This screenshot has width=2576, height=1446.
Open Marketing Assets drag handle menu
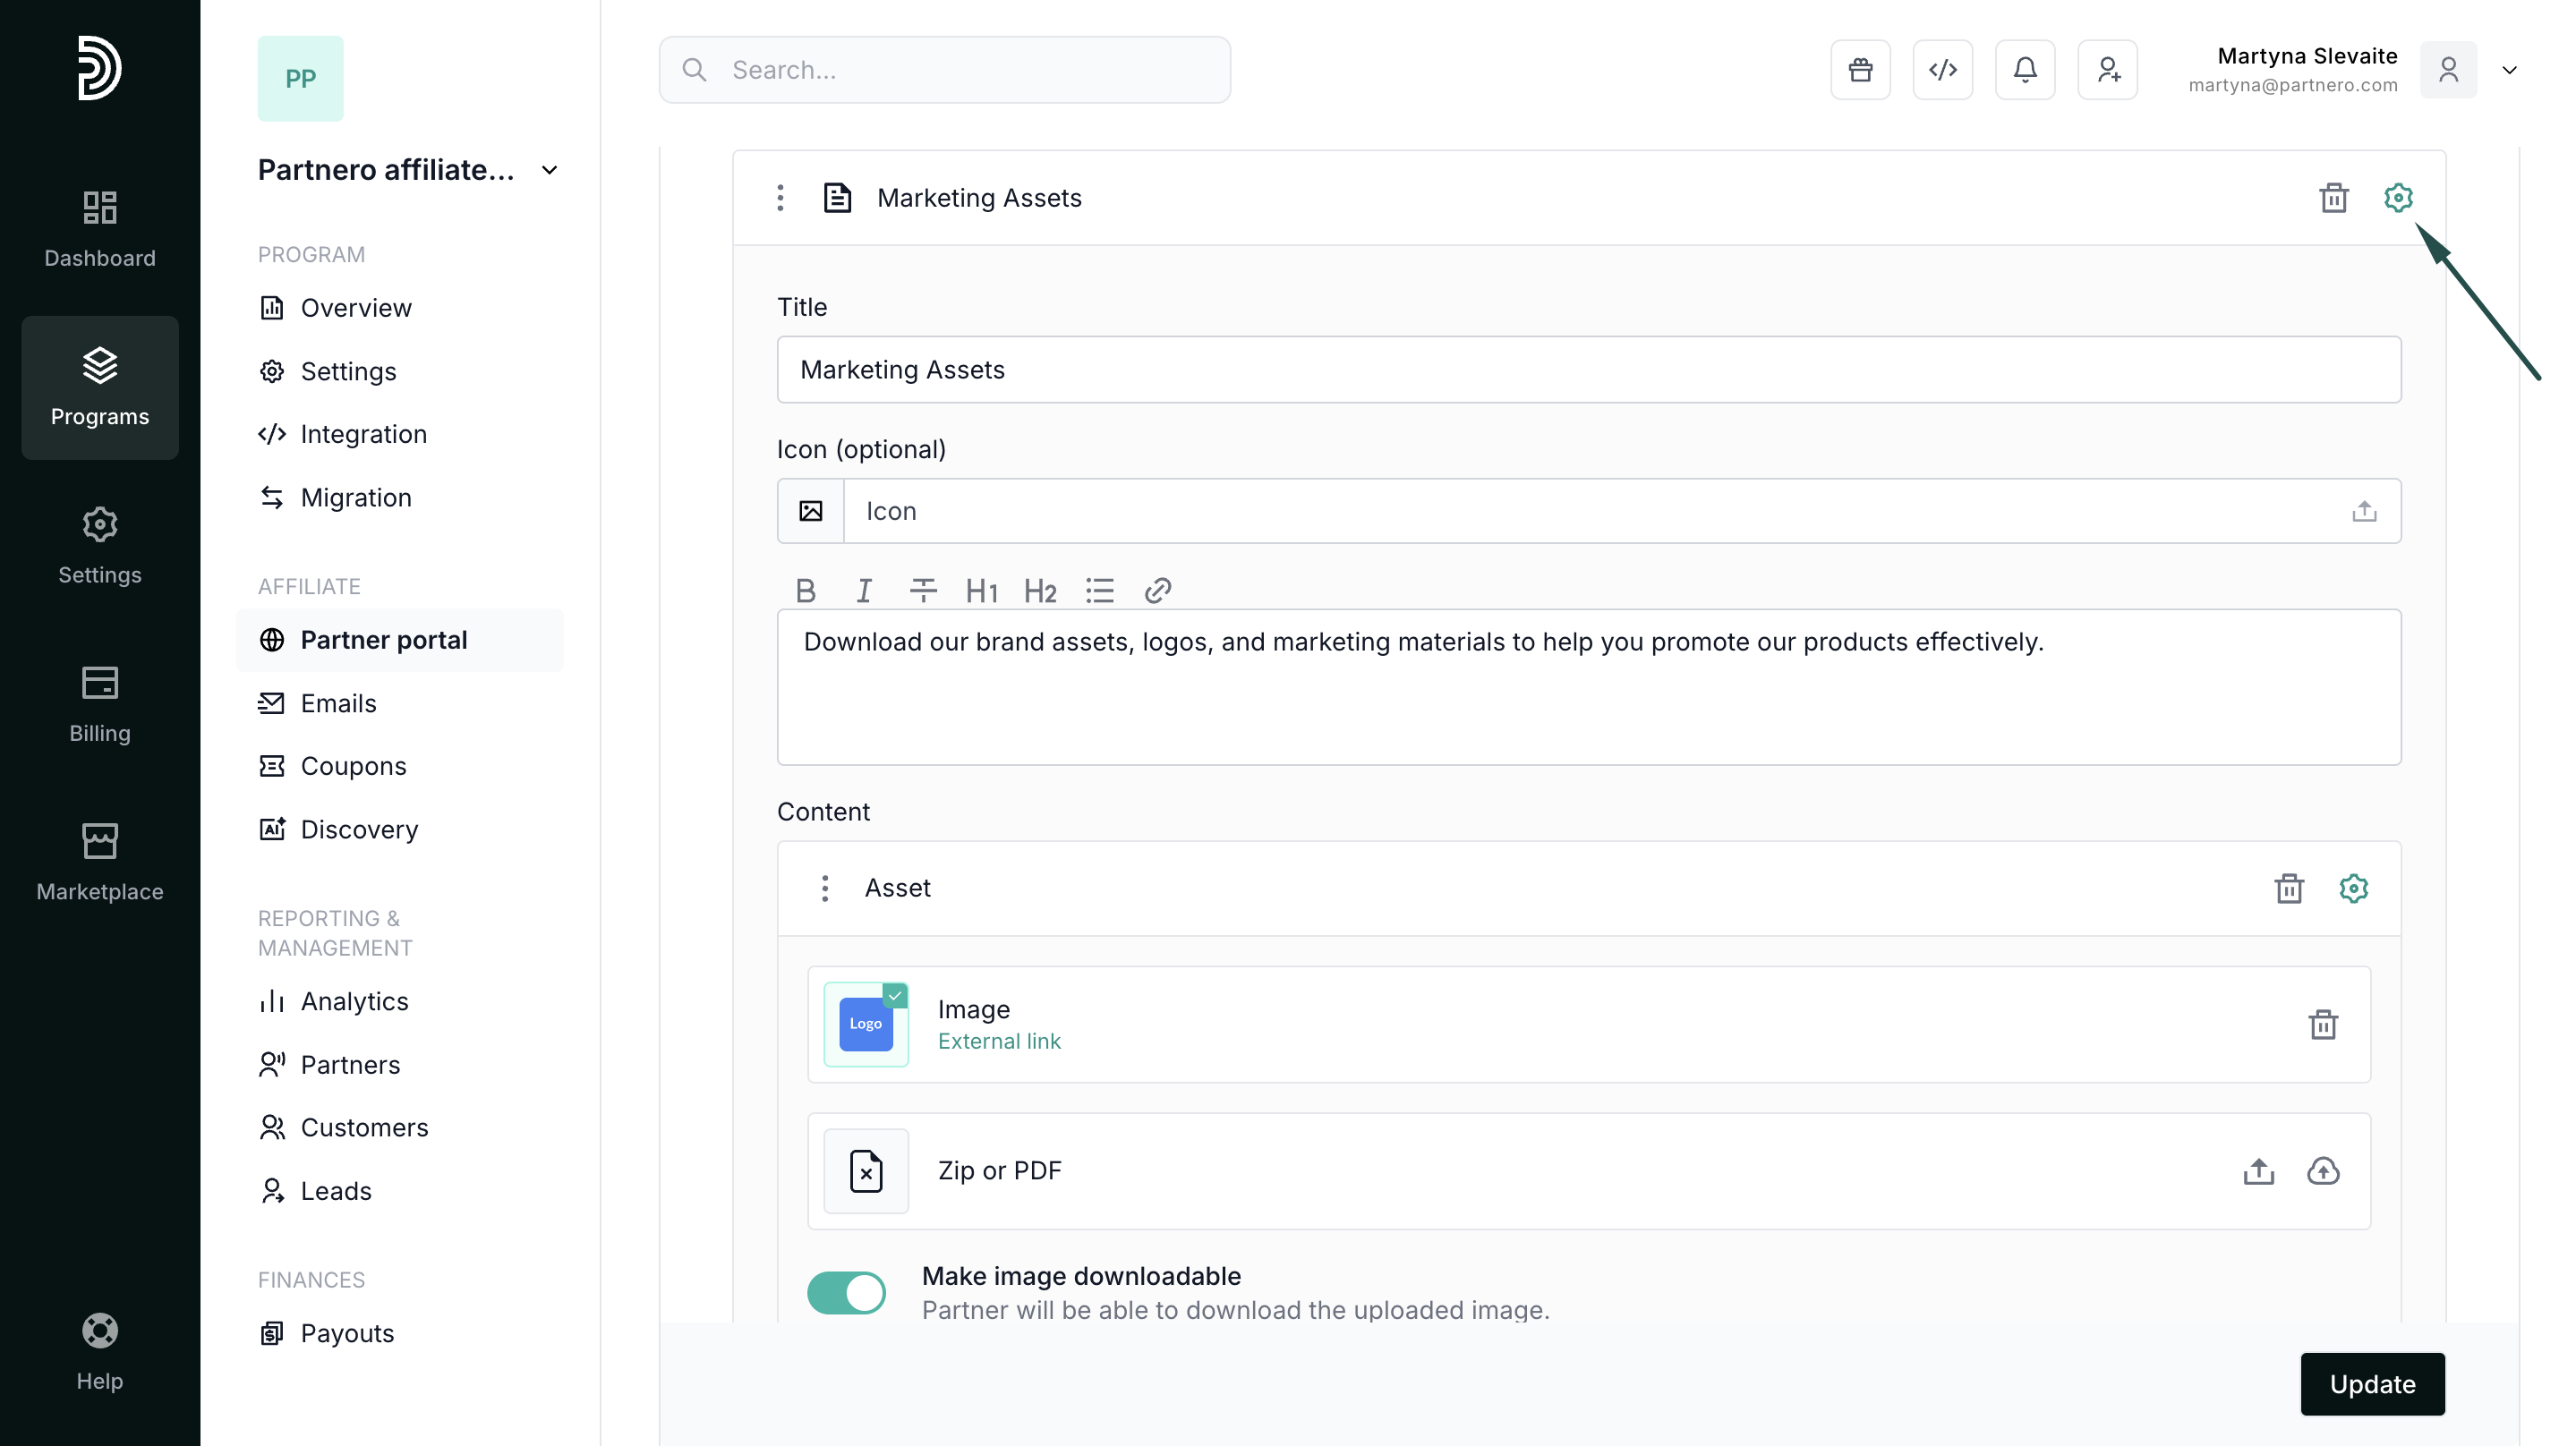[x=780, y=198]
